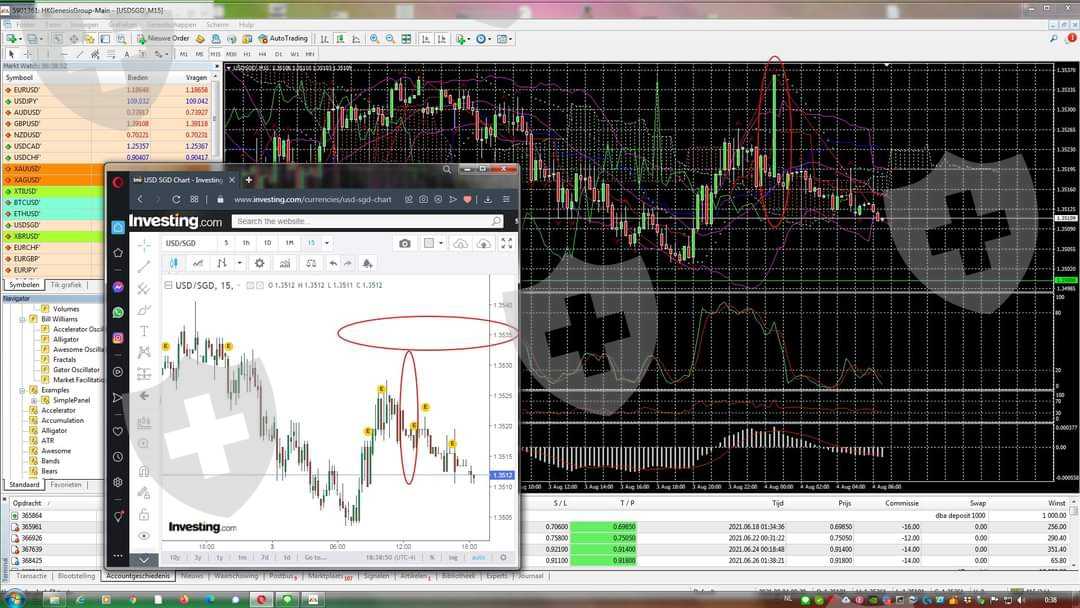Open the Nieuws tab in the terminal panel

[x=191, y=576]
